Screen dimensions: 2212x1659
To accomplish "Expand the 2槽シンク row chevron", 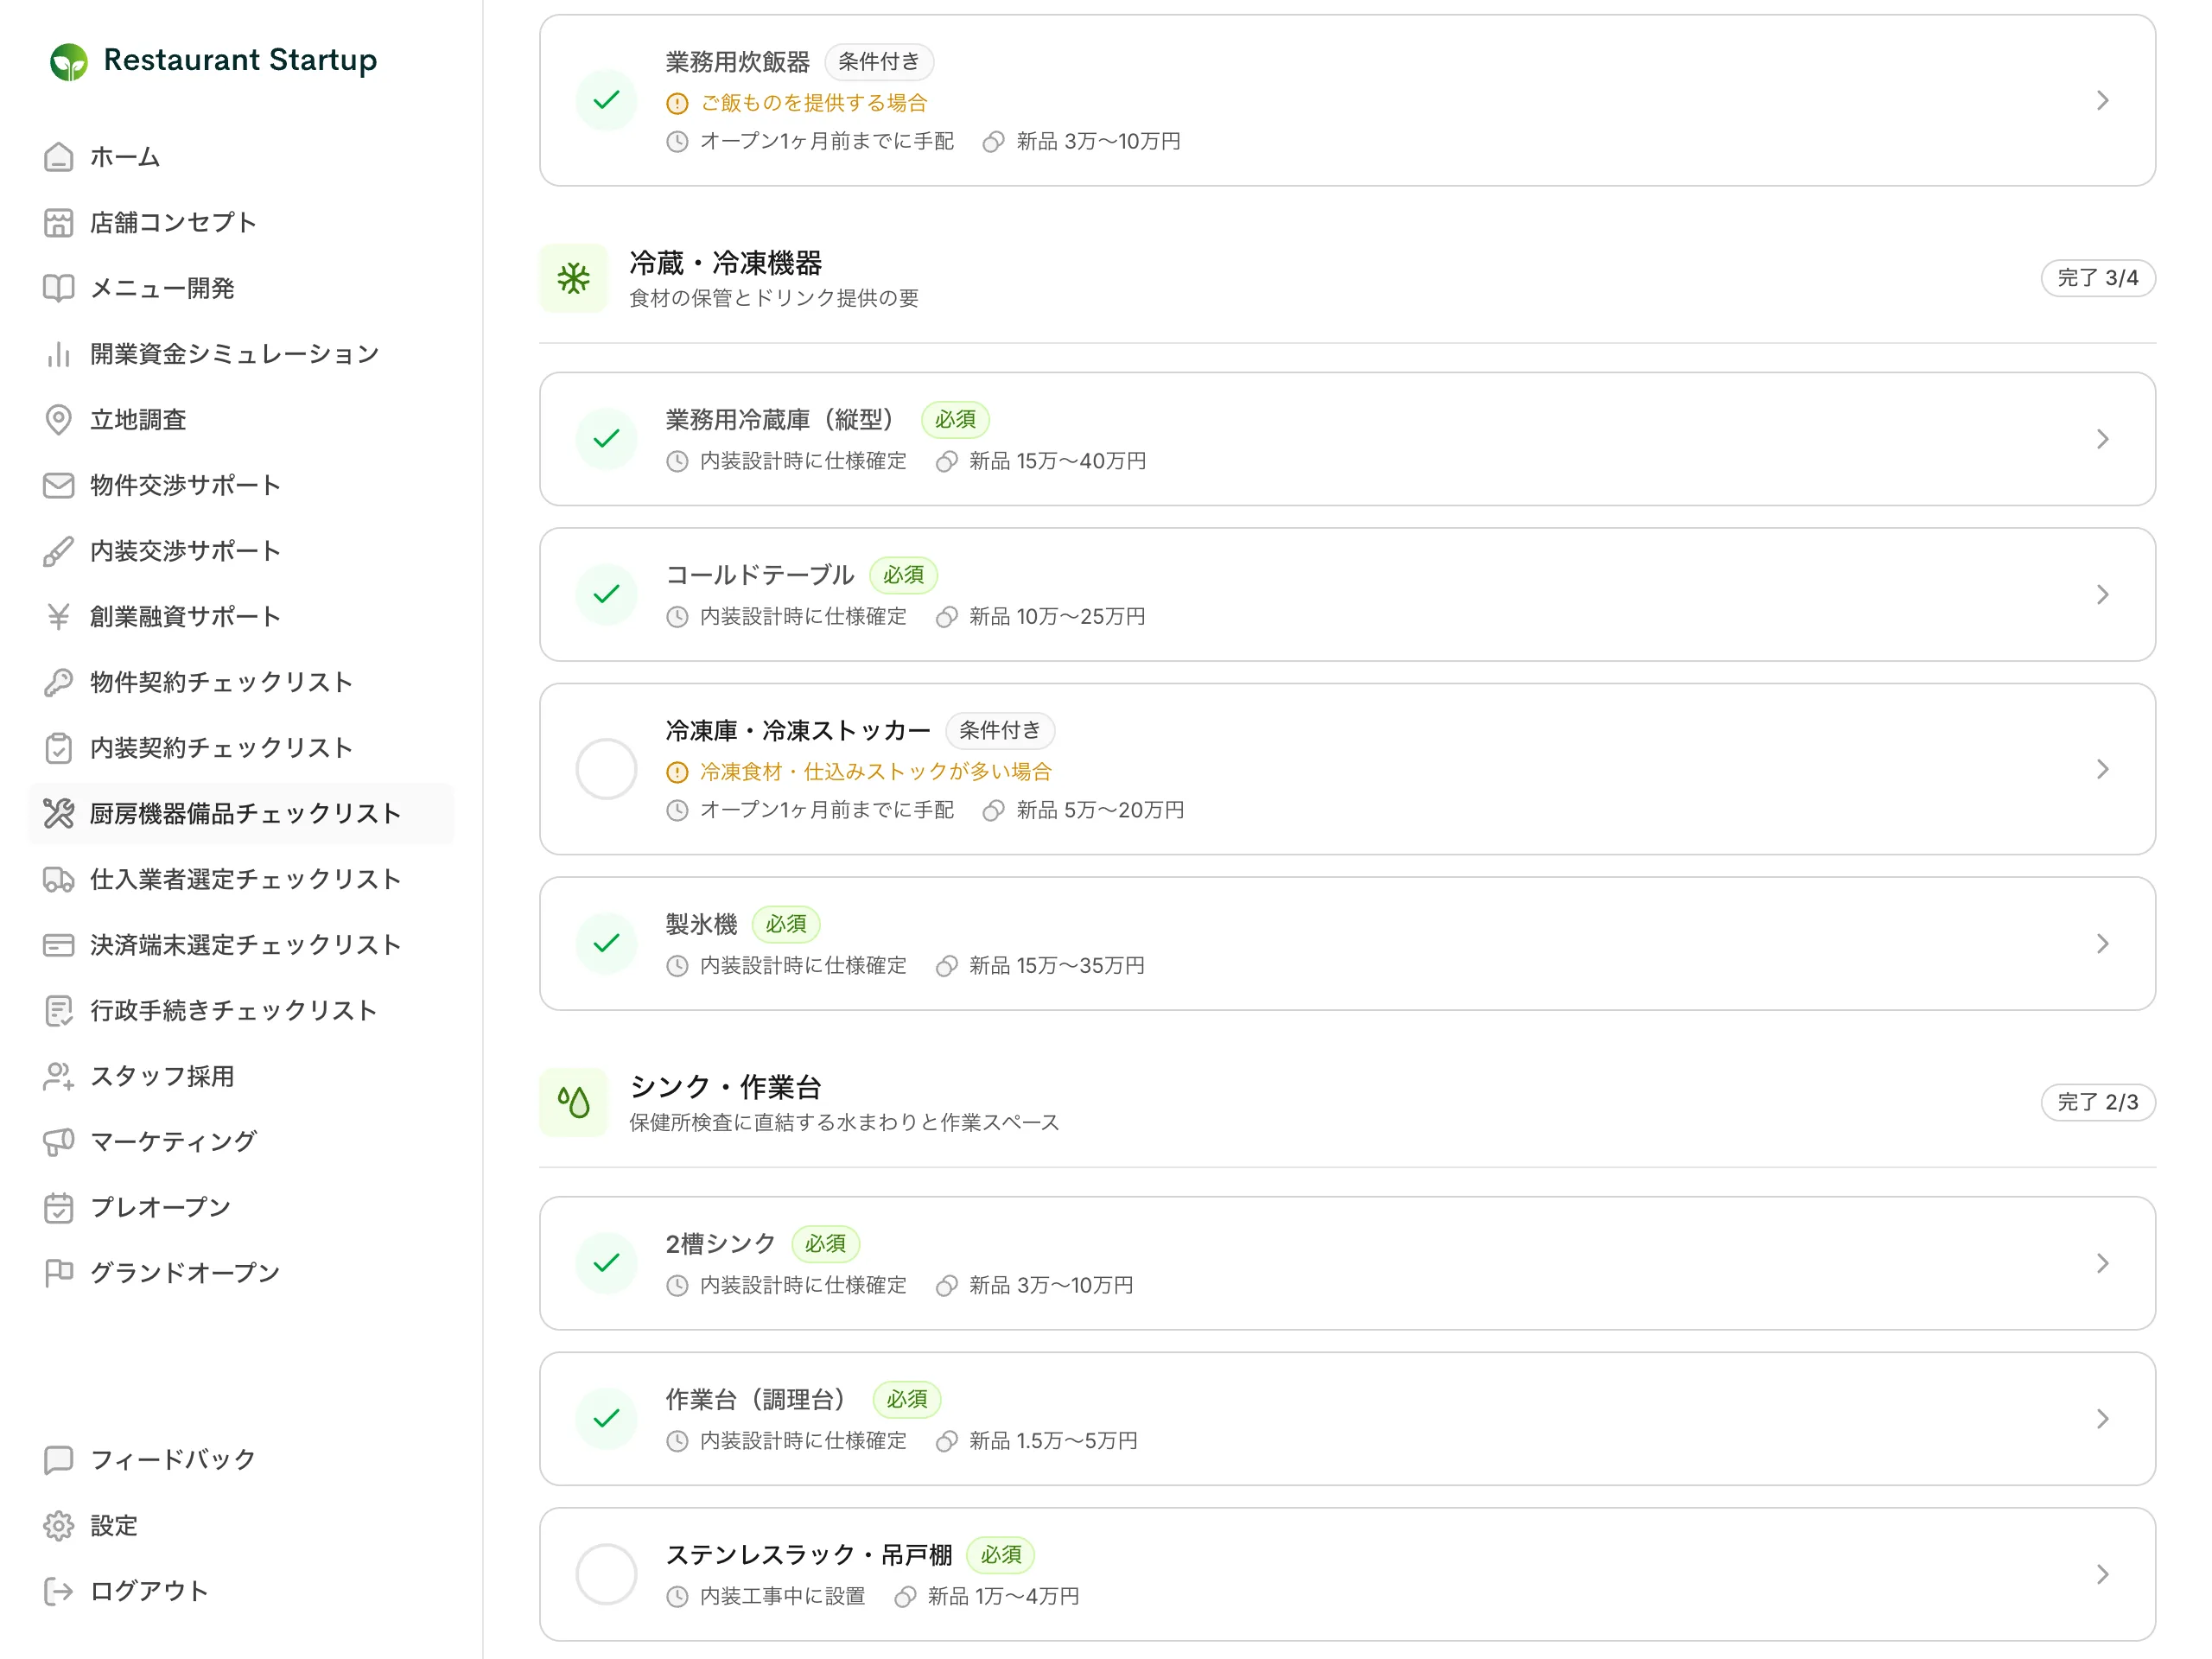I will pos(2102,1263).
